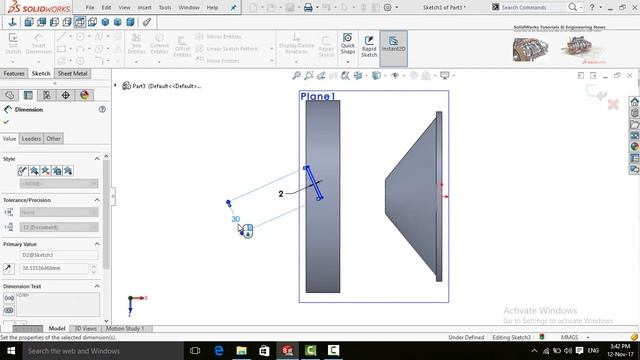Open the ConfigurationManager tab icon
Image resolution: width=640 pixels, height=360 pixels.
tap(47, 95)
